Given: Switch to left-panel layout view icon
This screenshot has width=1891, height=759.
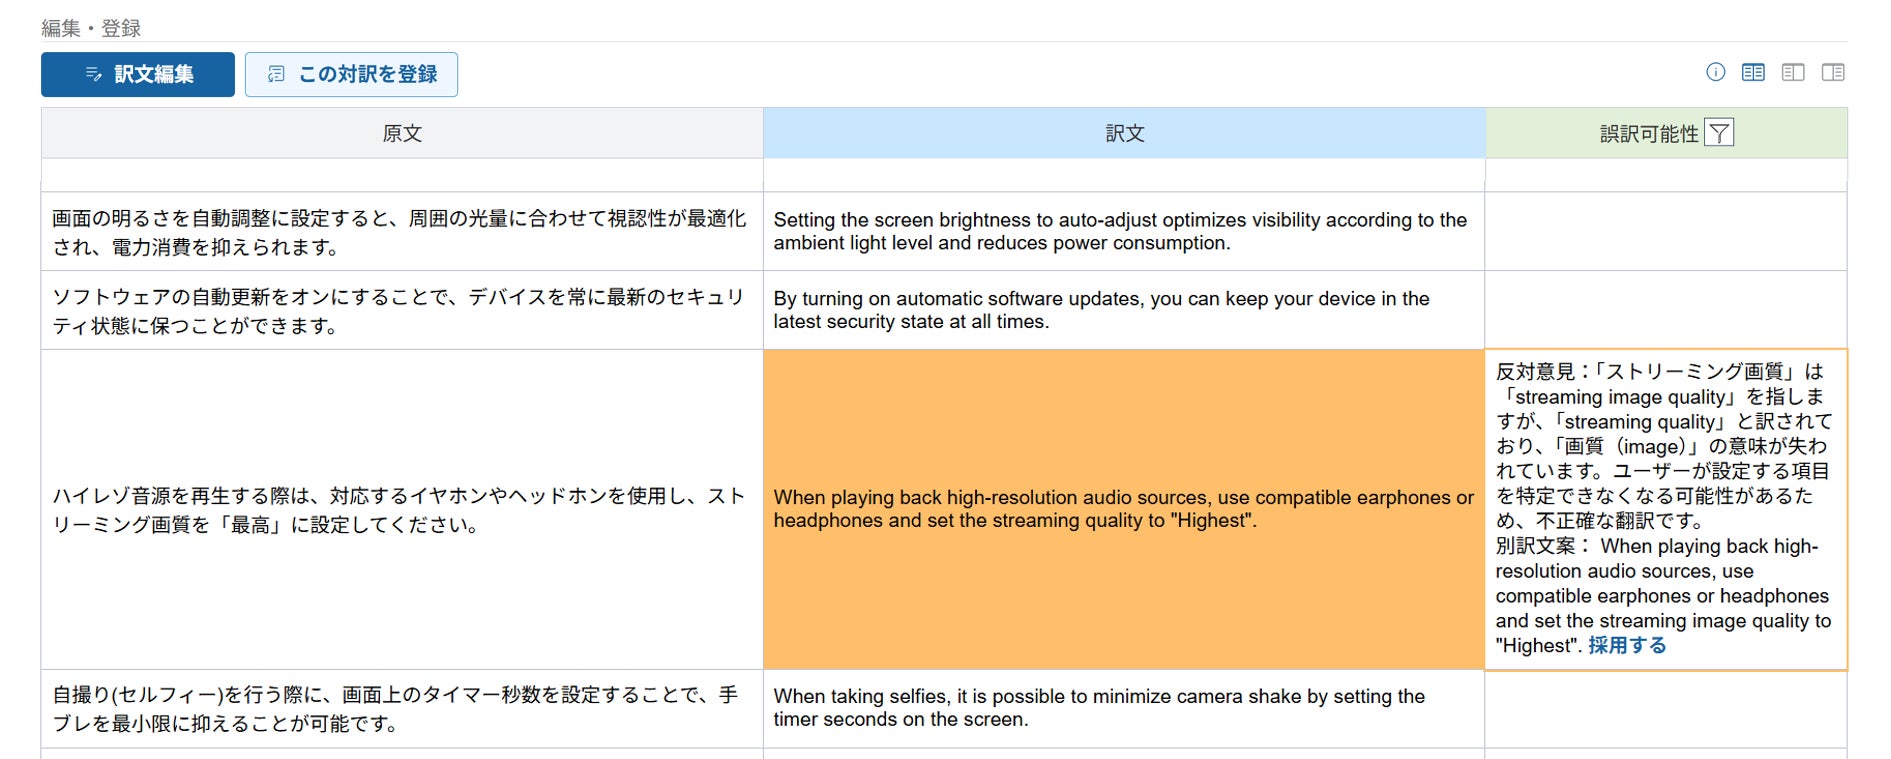Looking at the screenshot, I should pos(1793,72).
